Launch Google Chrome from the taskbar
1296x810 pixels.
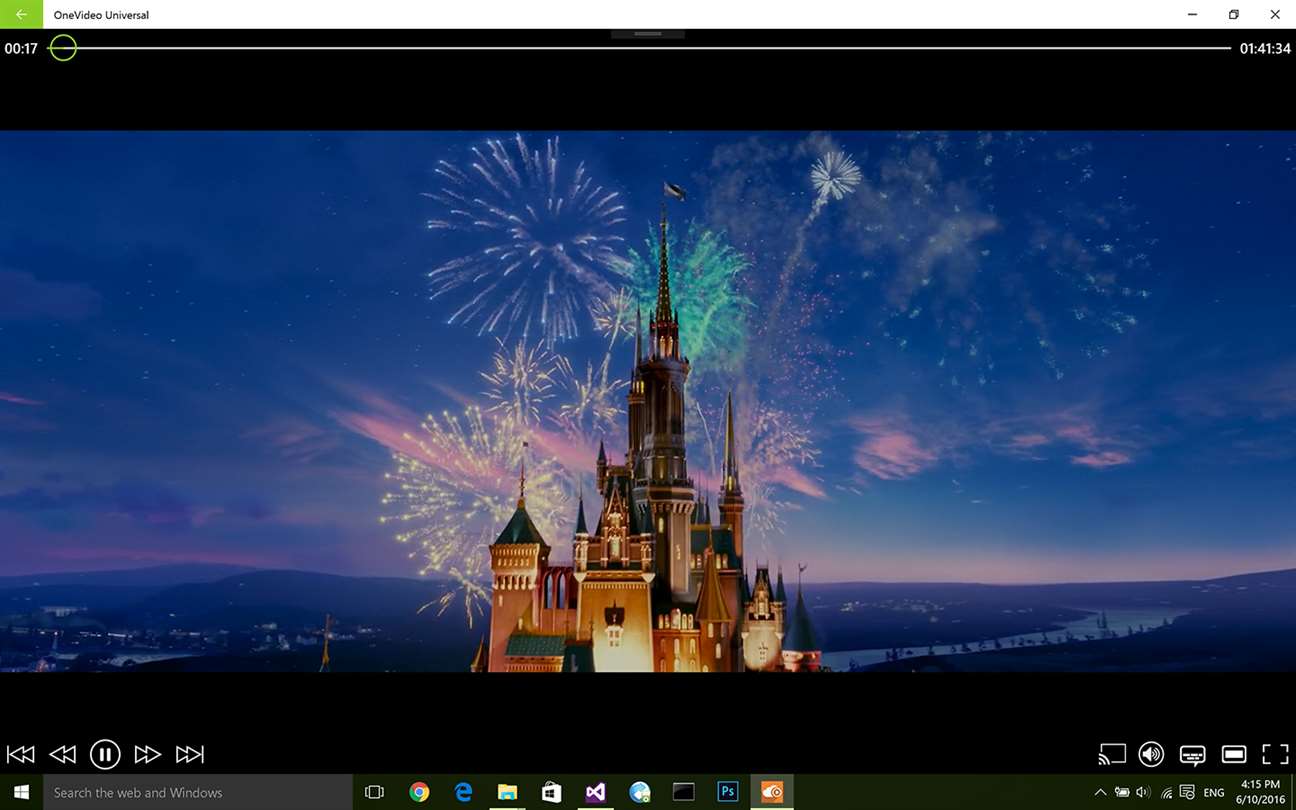(x=419, y=792)
